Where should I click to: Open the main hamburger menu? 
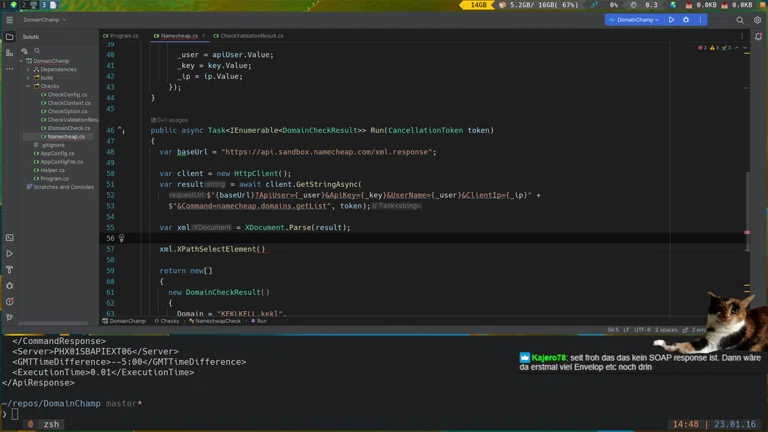click(9, 20)
